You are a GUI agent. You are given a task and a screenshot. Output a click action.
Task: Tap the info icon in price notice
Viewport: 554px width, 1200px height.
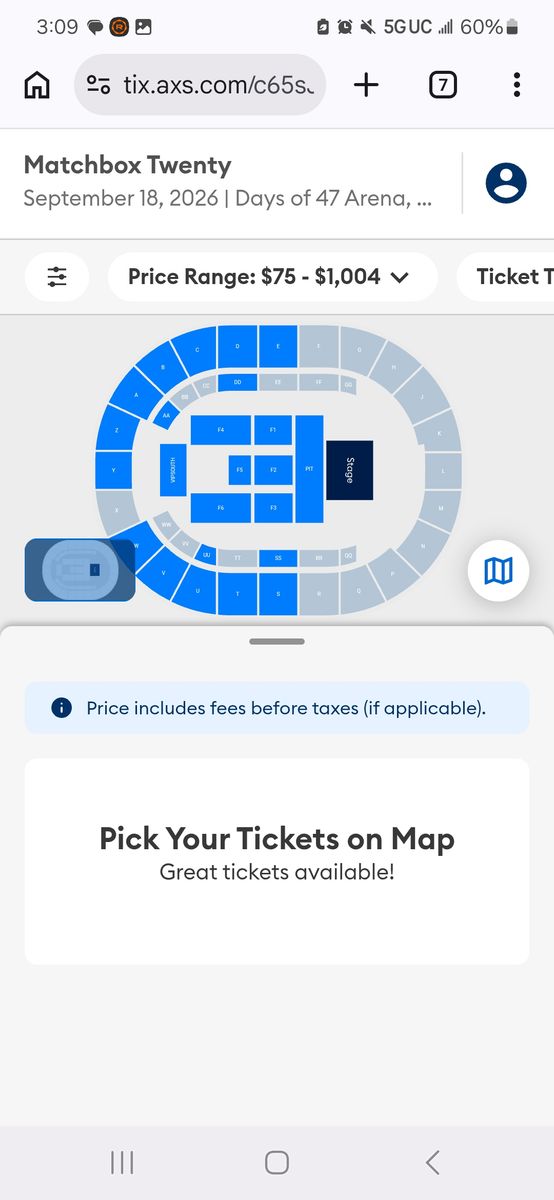pos(61,708)
